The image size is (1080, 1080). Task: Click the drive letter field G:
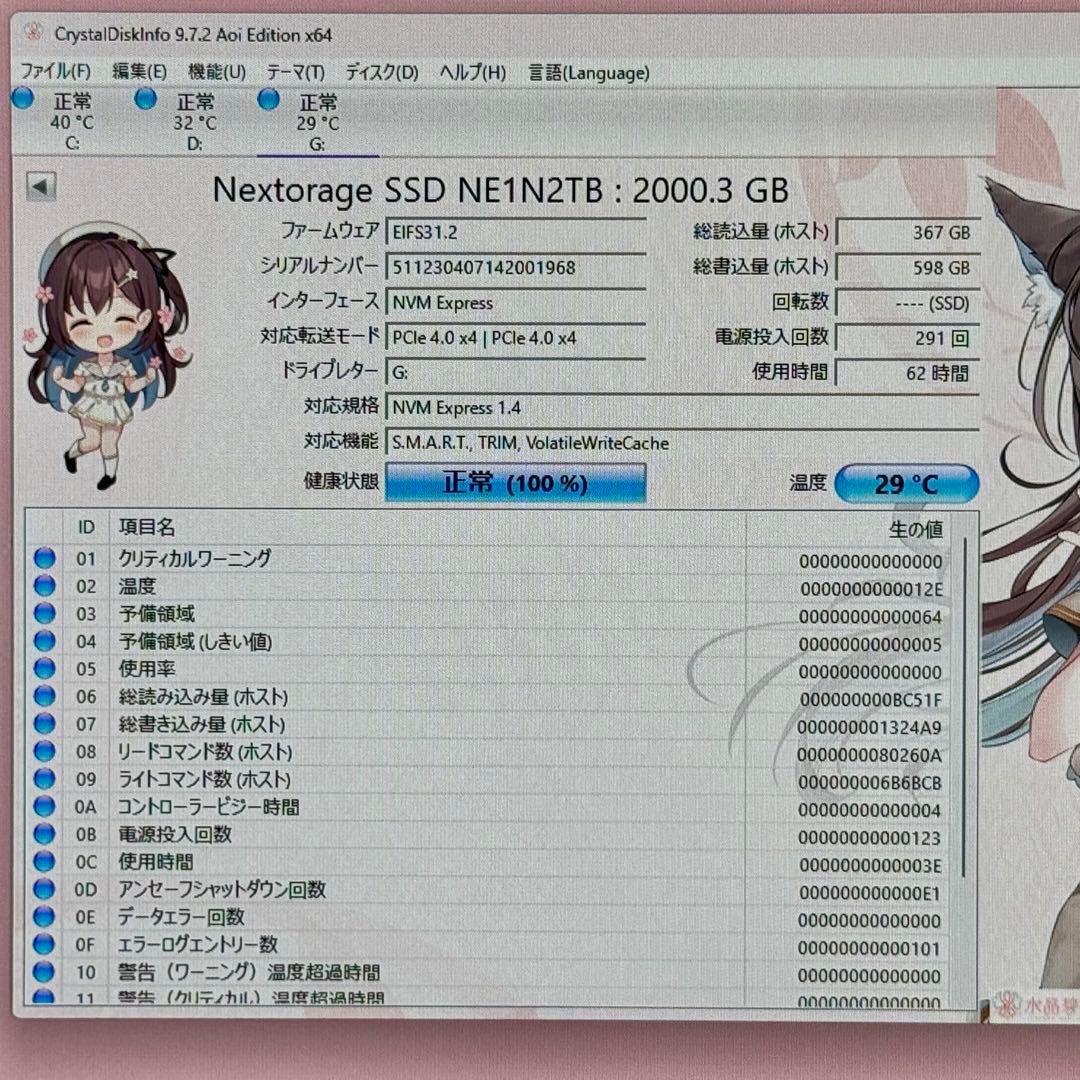(515, 373)
